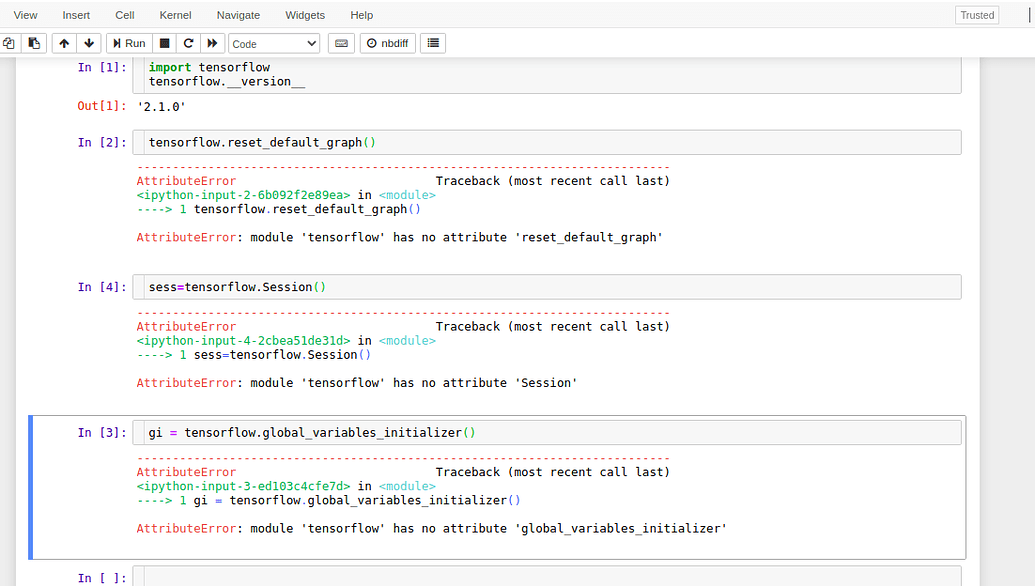Click the Trusted notebook indicator
This screenshot has width=1035, height=586.
976,14
